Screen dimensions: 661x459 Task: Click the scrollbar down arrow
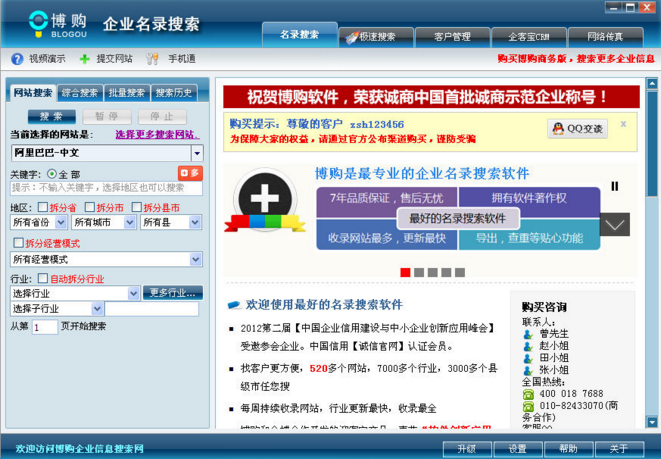point(652,422)
